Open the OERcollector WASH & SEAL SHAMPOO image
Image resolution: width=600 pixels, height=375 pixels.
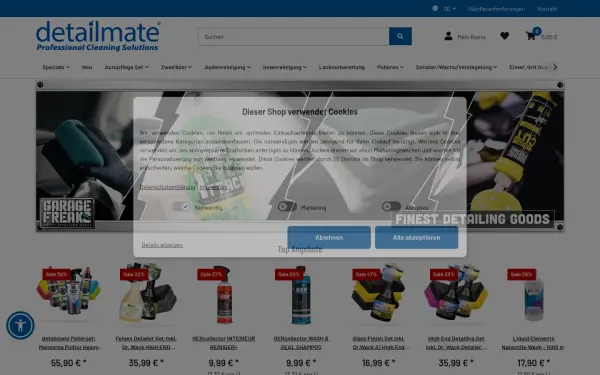301,294
